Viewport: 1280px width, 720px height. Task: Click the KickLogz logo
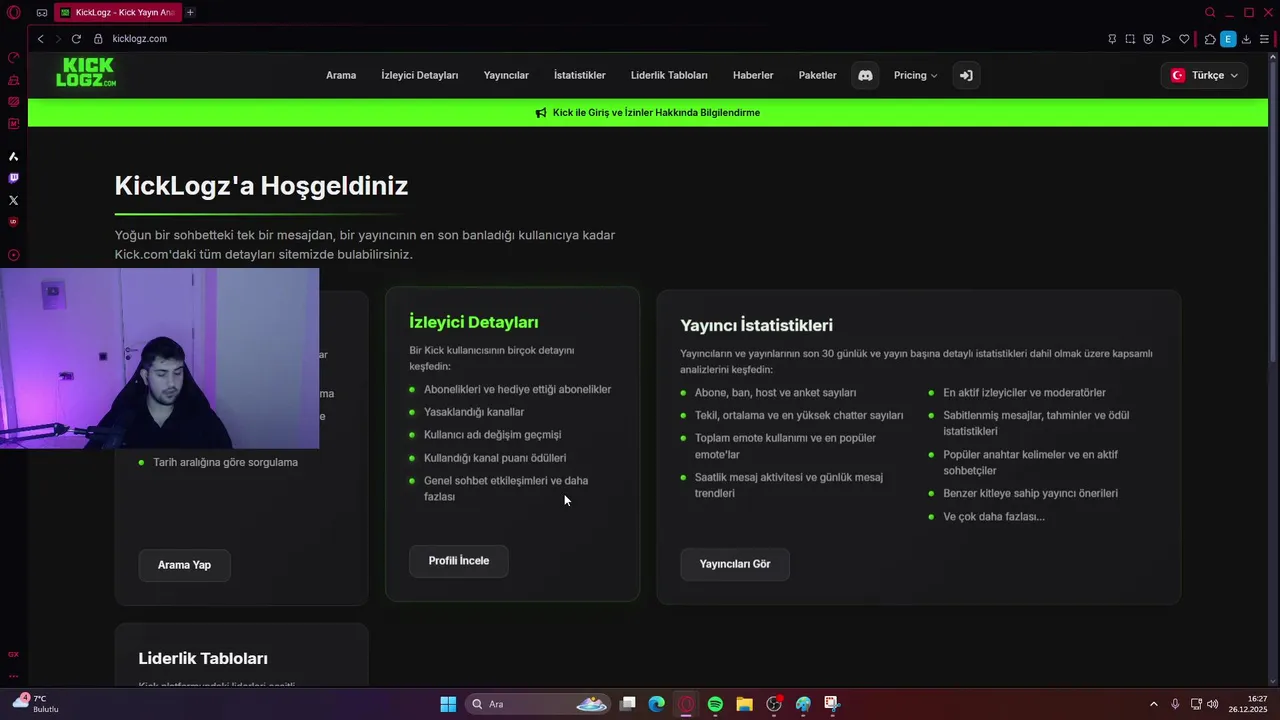click(86, 72)
